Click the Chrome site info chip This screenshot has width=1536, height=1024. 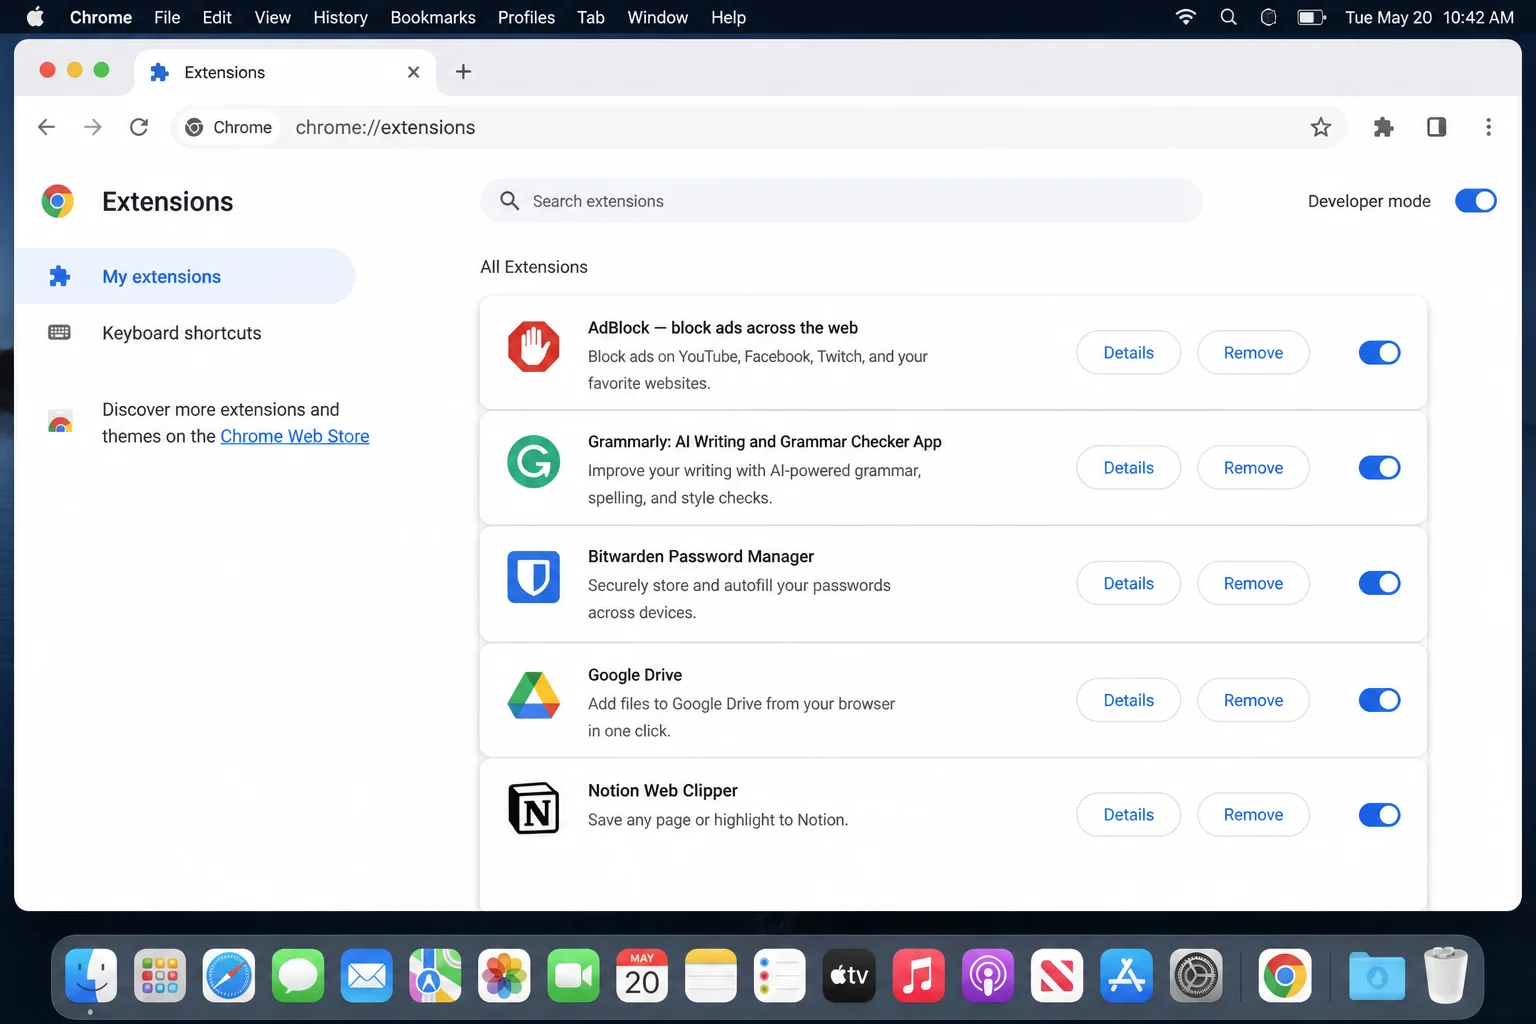tap(229, 127)
